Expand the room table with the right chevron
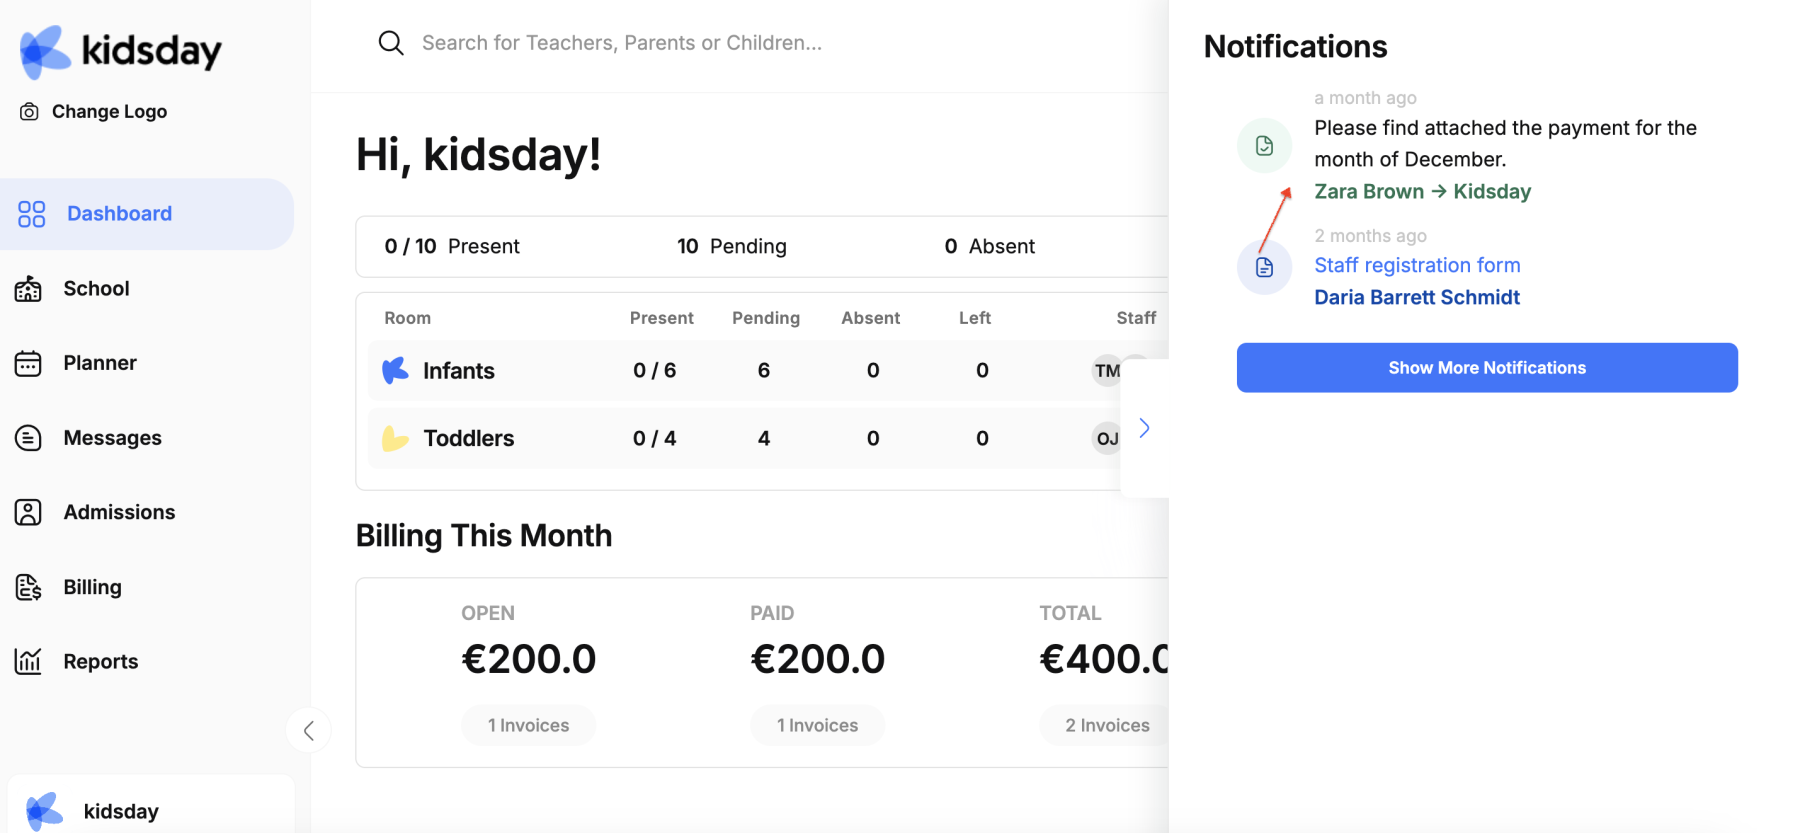 [1145, 428]
